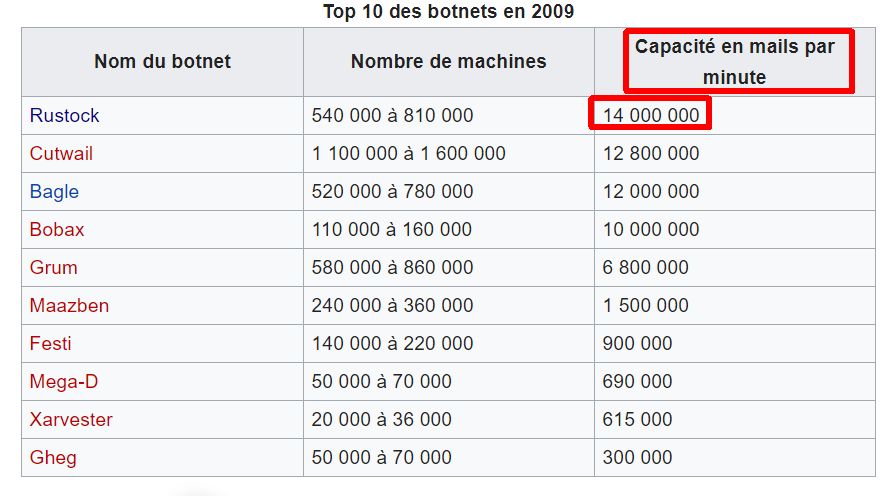Select the Festi link

click(51, 344)
